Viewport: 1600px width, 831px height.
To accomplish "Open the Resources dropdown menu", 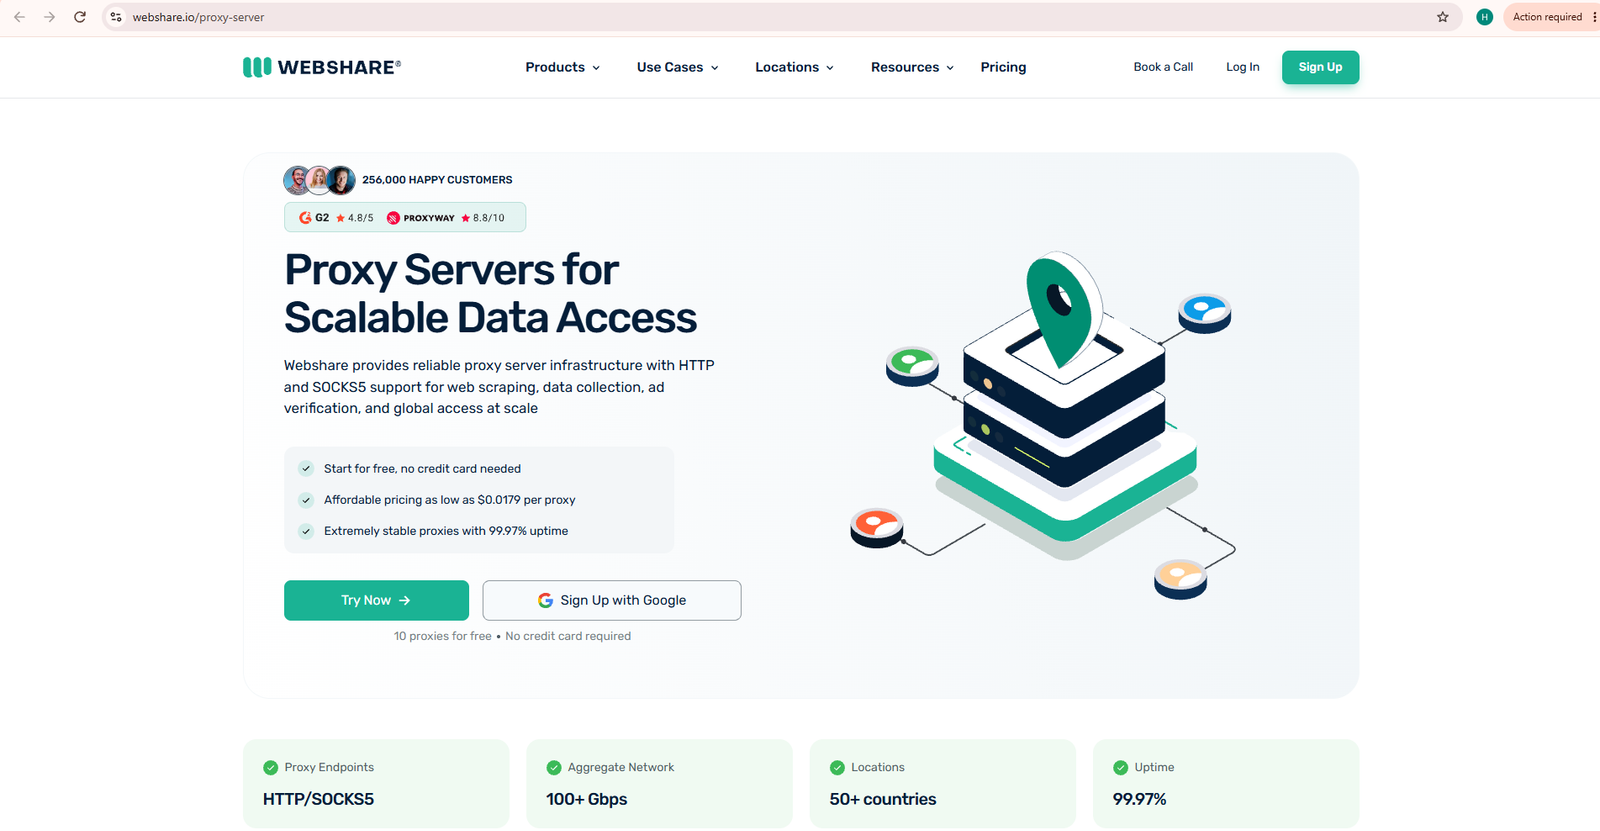I will click(x=913, y=67).
